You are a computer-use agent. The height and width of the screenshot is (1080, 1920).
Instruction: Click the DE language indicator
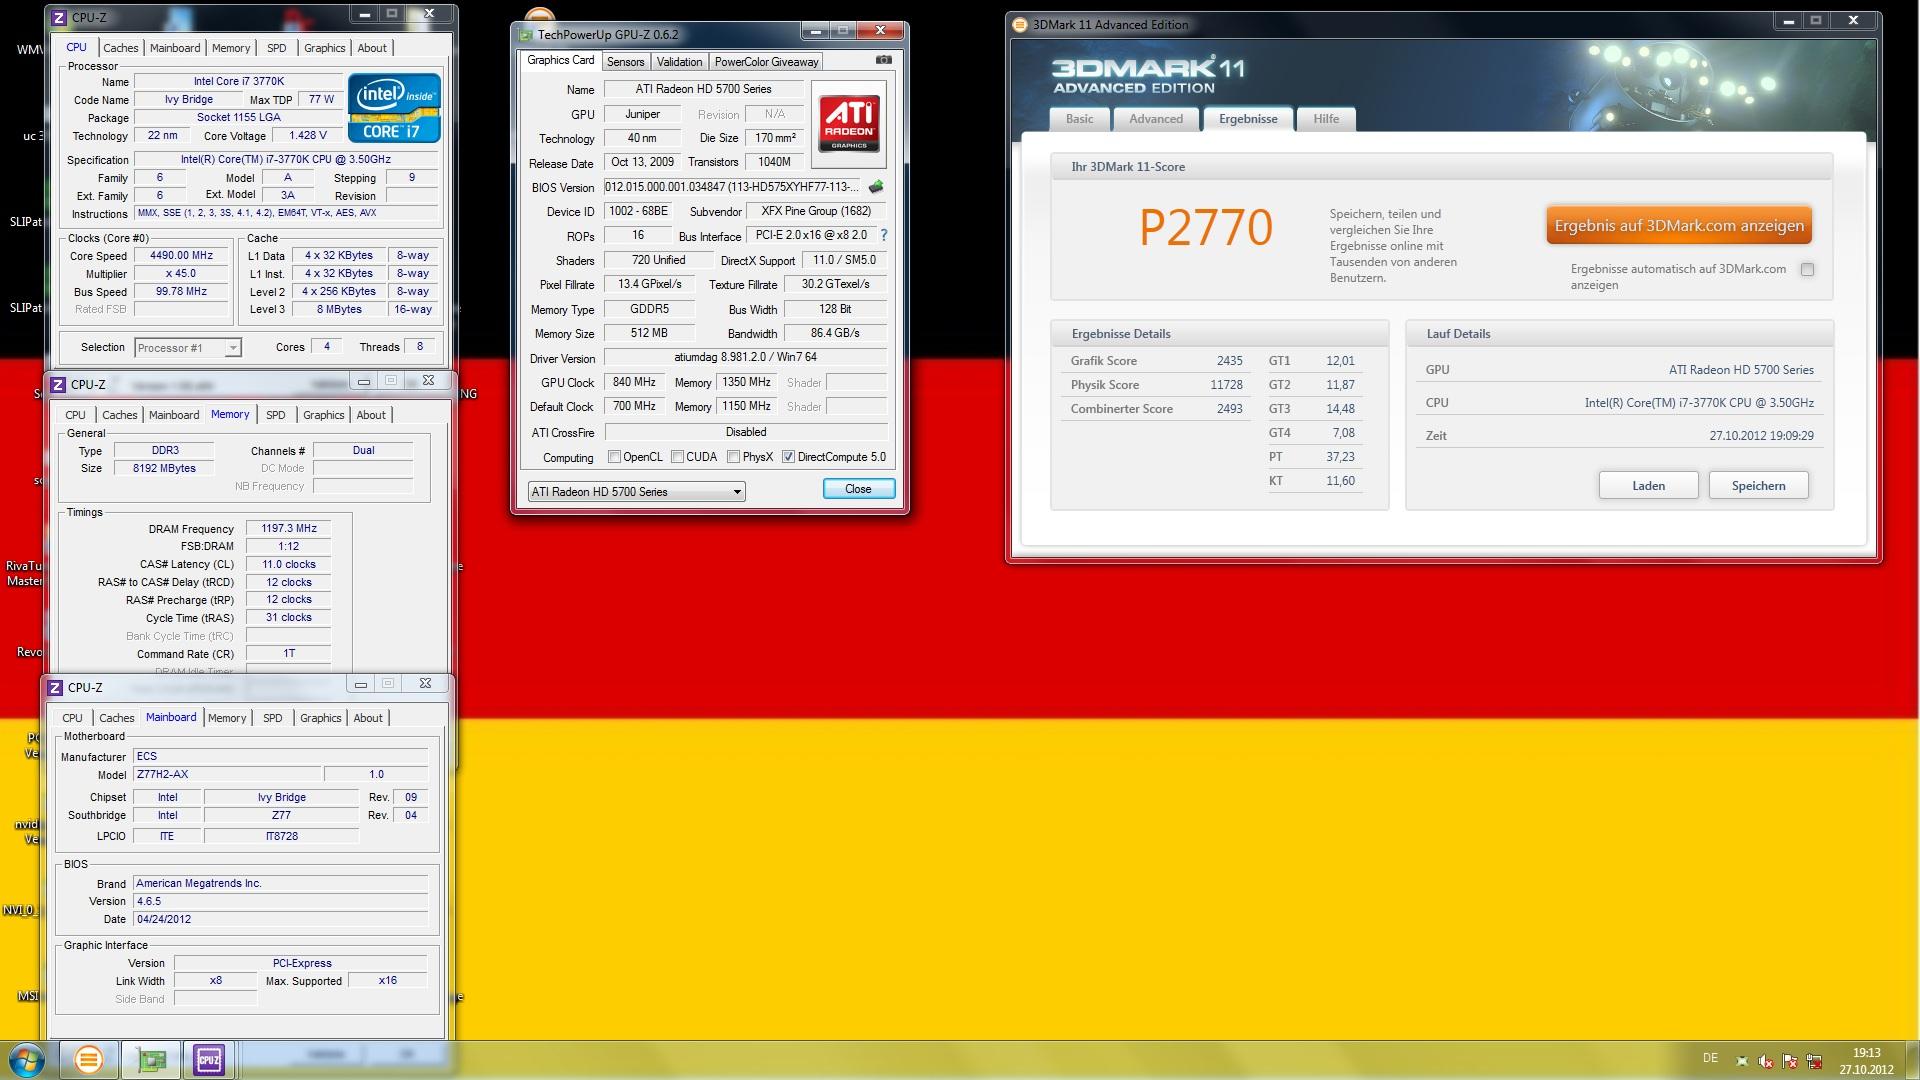pos(1710,1058)
